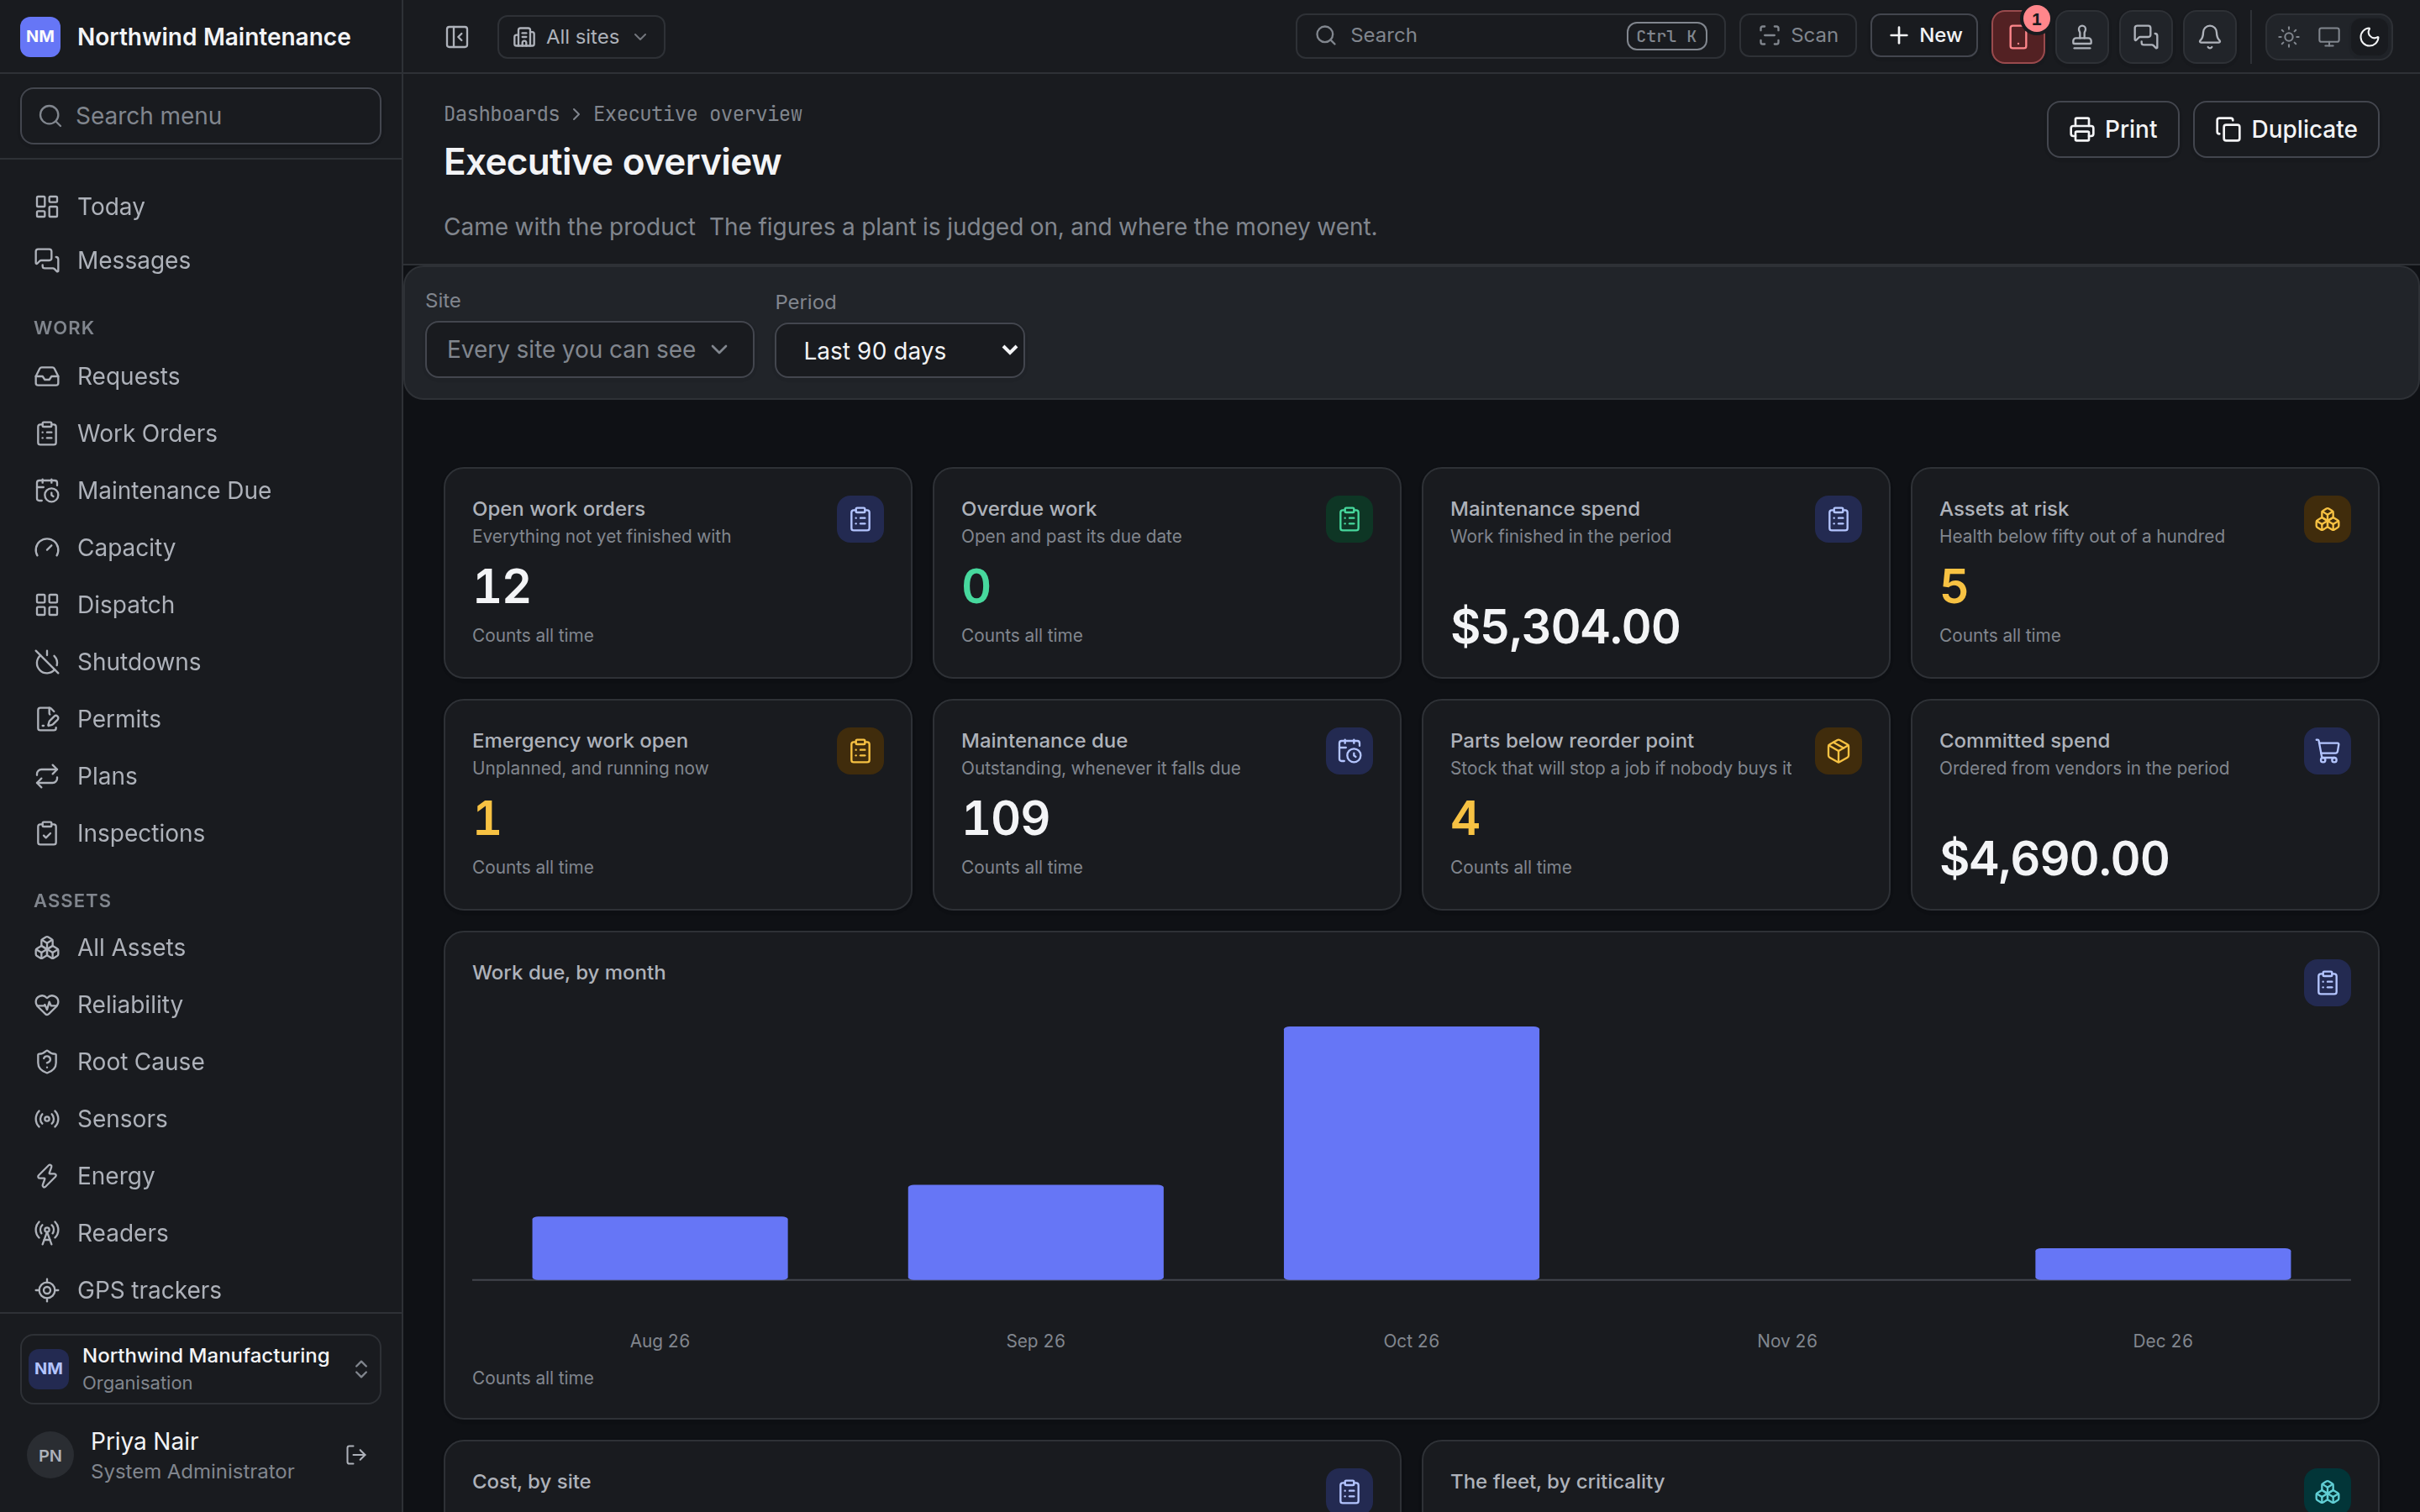Click the Oct 26 bar in the chart

click(1411, 1153)
